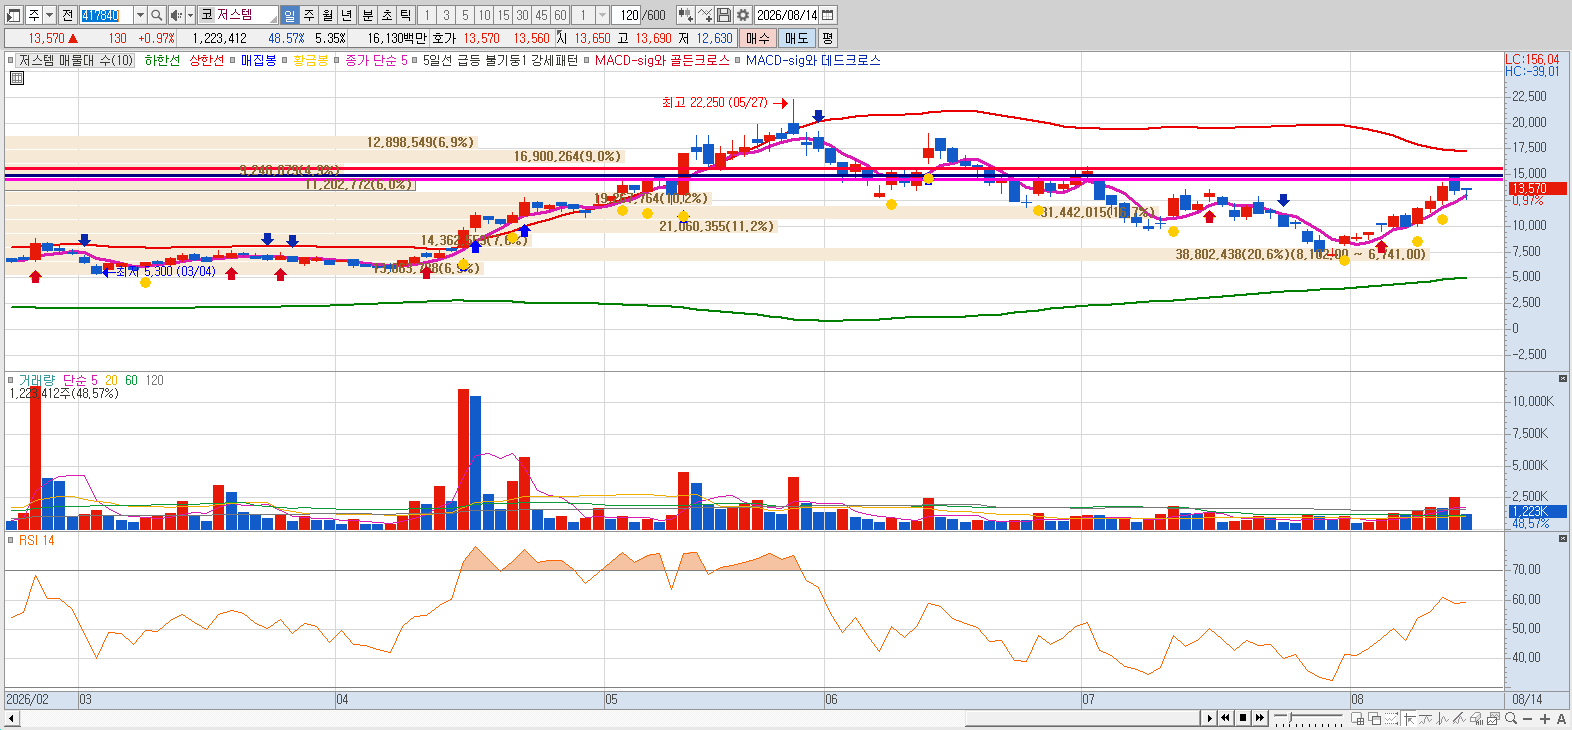Click the 평 button
The image size is (1572, 730).
[x=827, y=38]
